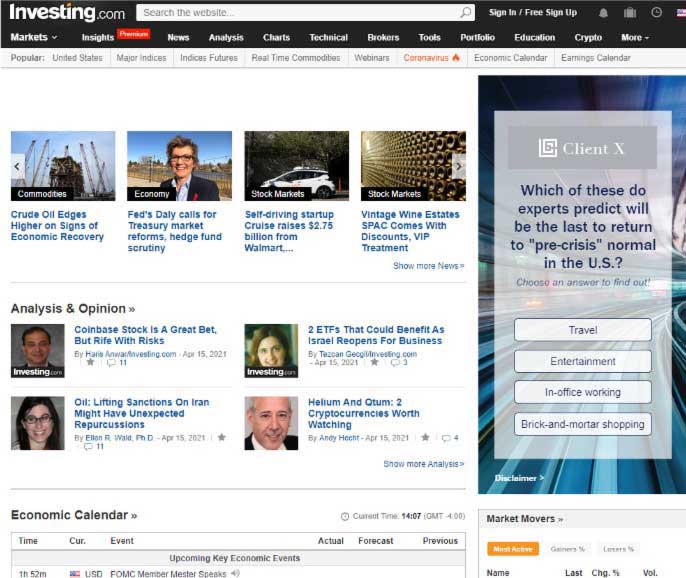Image resolution: width=686 pixels, height=578 pixels.
Task: Star the 2 ETFs Israel article
Action: click(x=374, y=362)
